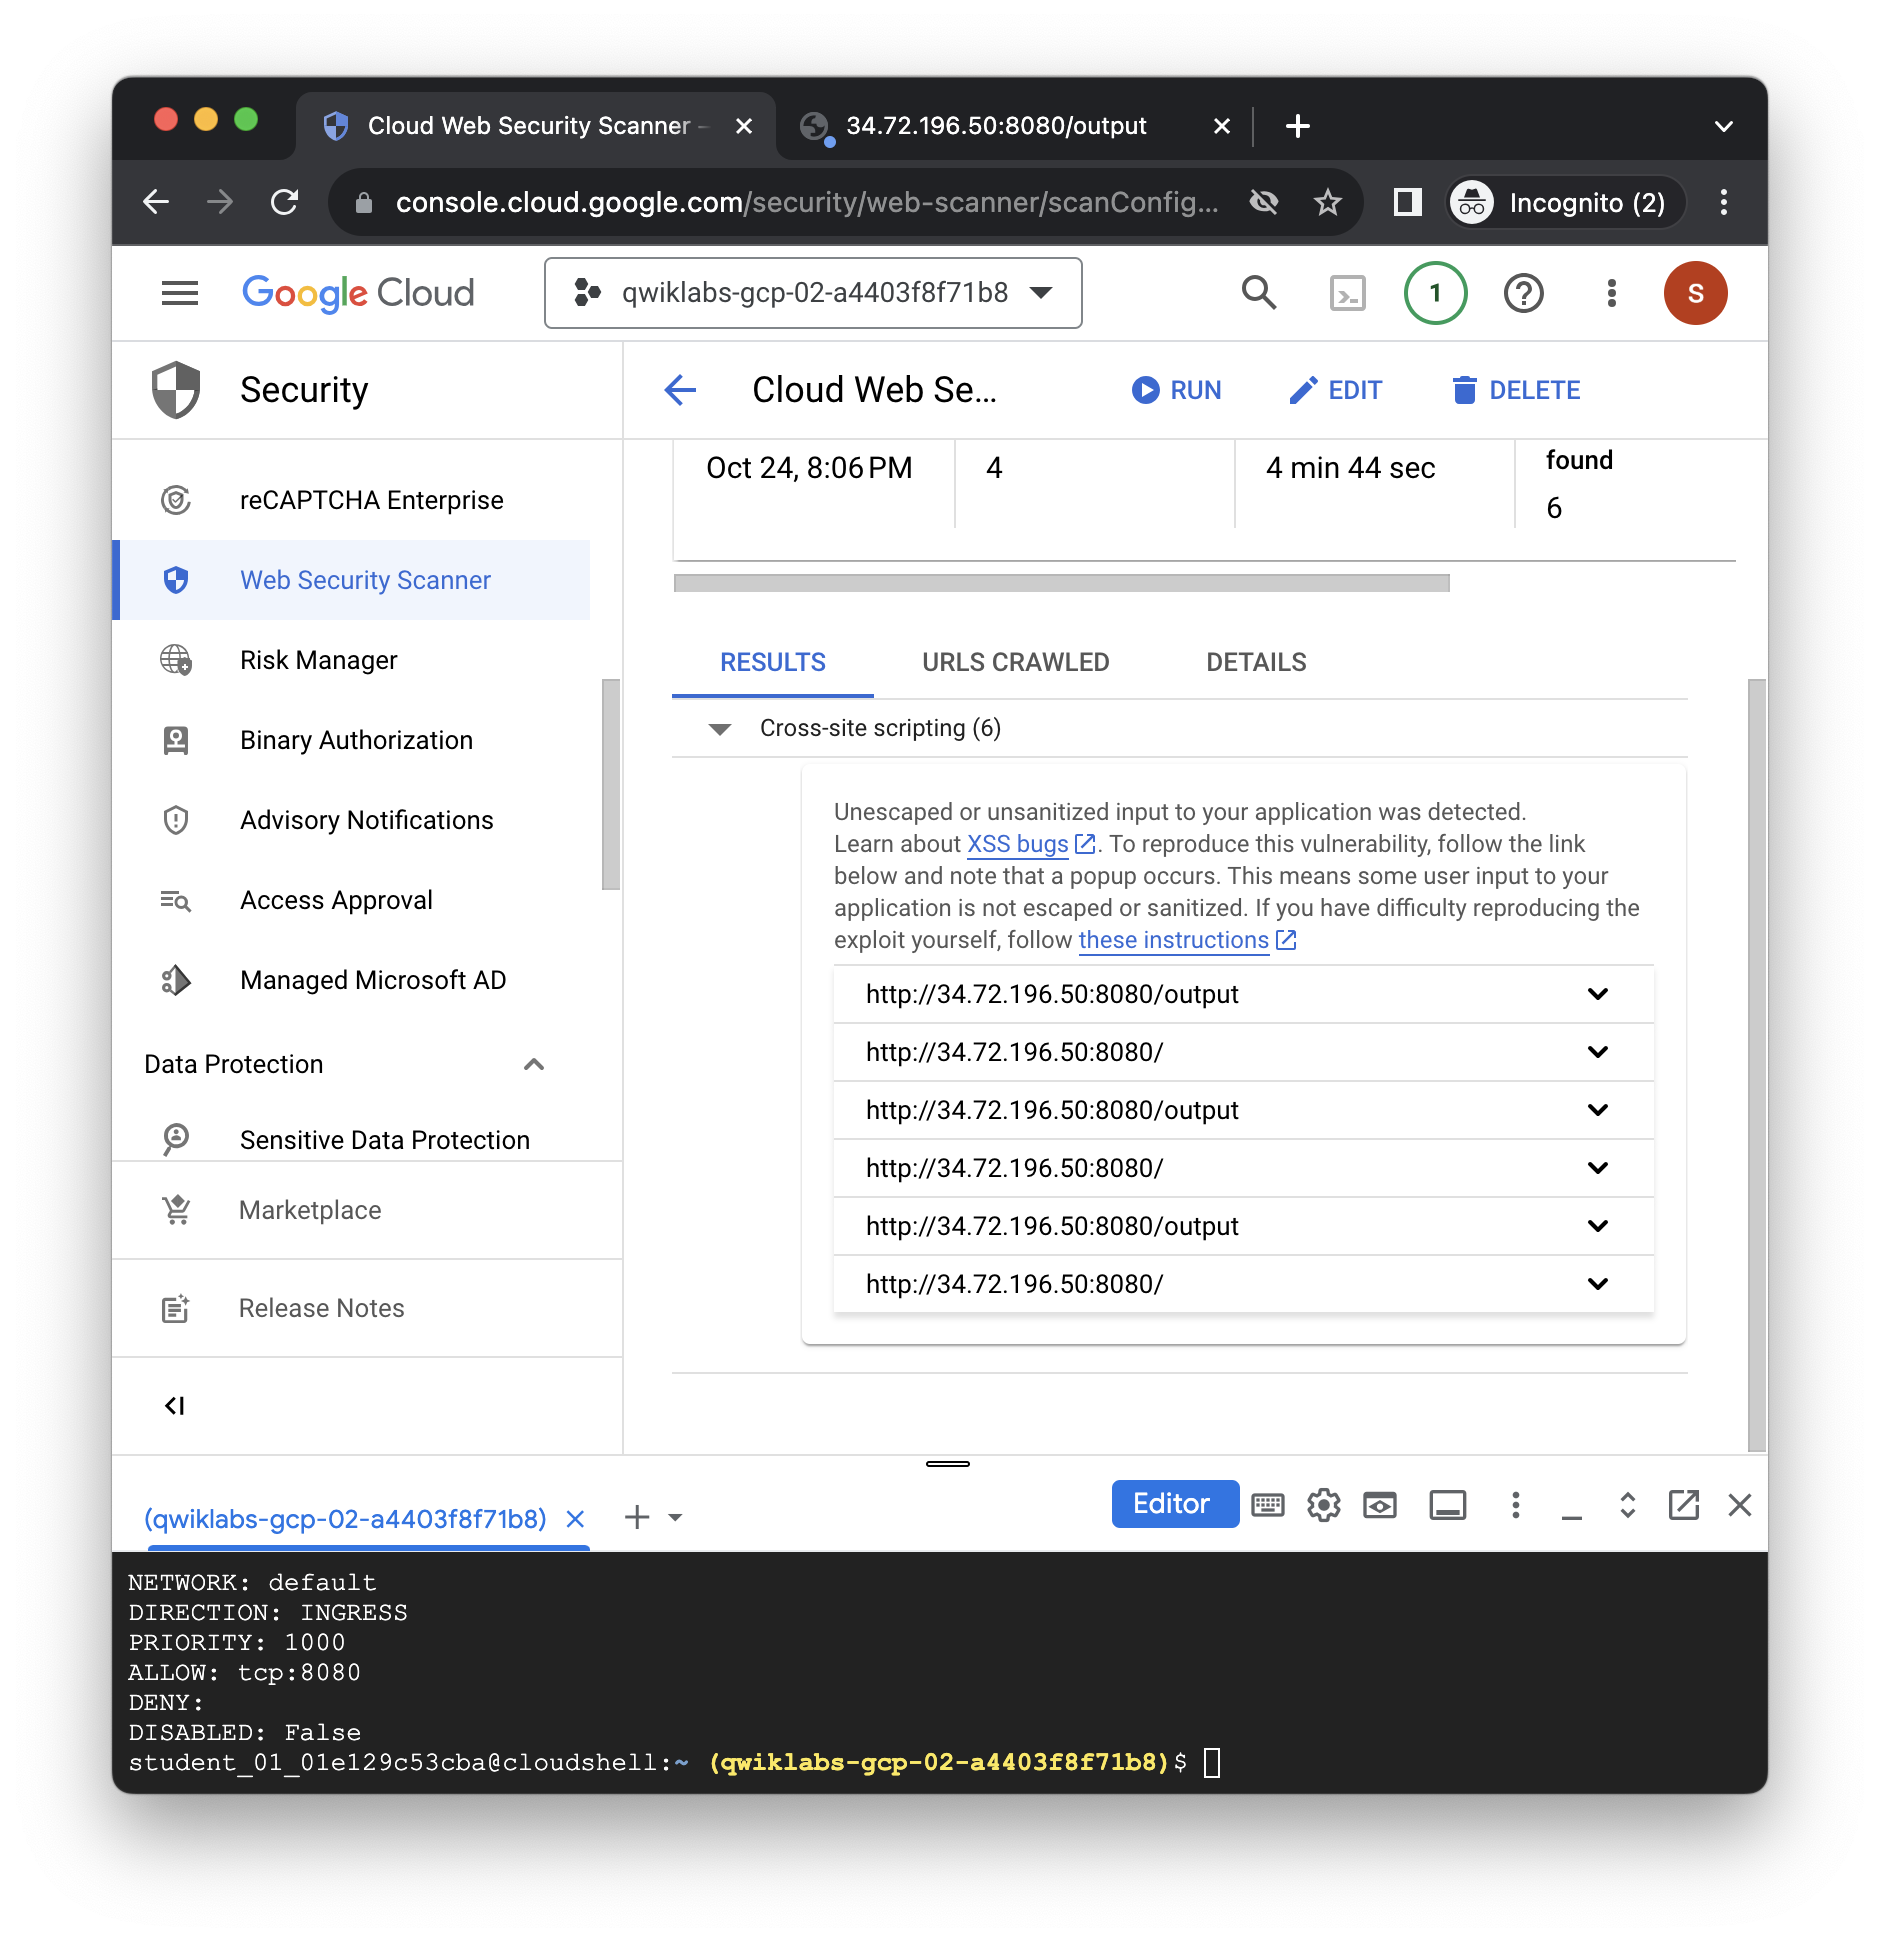
Task: Open the project picker qwiklabs-gcp-02-a4403f8f71b8
Action: tap(813, 293)
